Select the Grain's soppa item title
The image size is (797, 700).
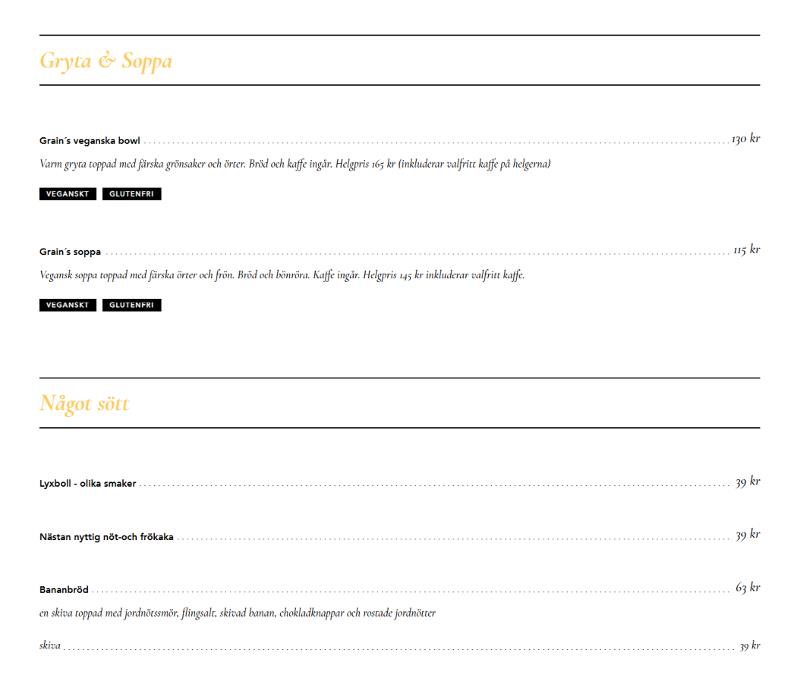[70, 252]
